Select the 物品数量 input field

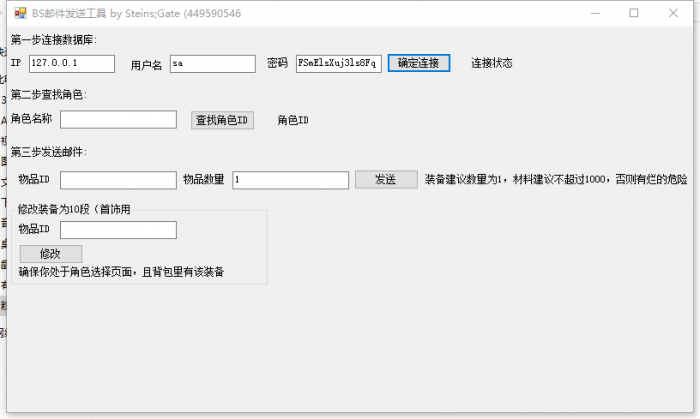pos(289,180)
